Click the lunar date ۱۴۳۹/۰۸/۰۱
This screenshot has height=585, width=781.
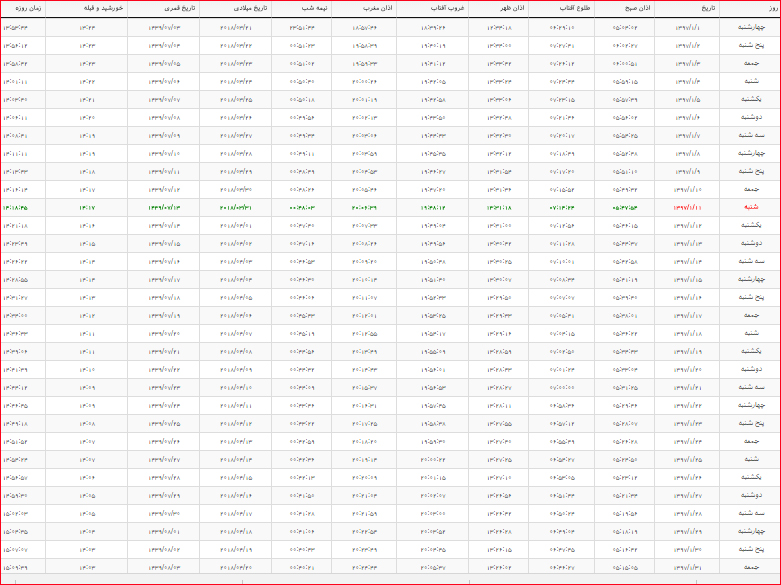click(x=164, y=531)
